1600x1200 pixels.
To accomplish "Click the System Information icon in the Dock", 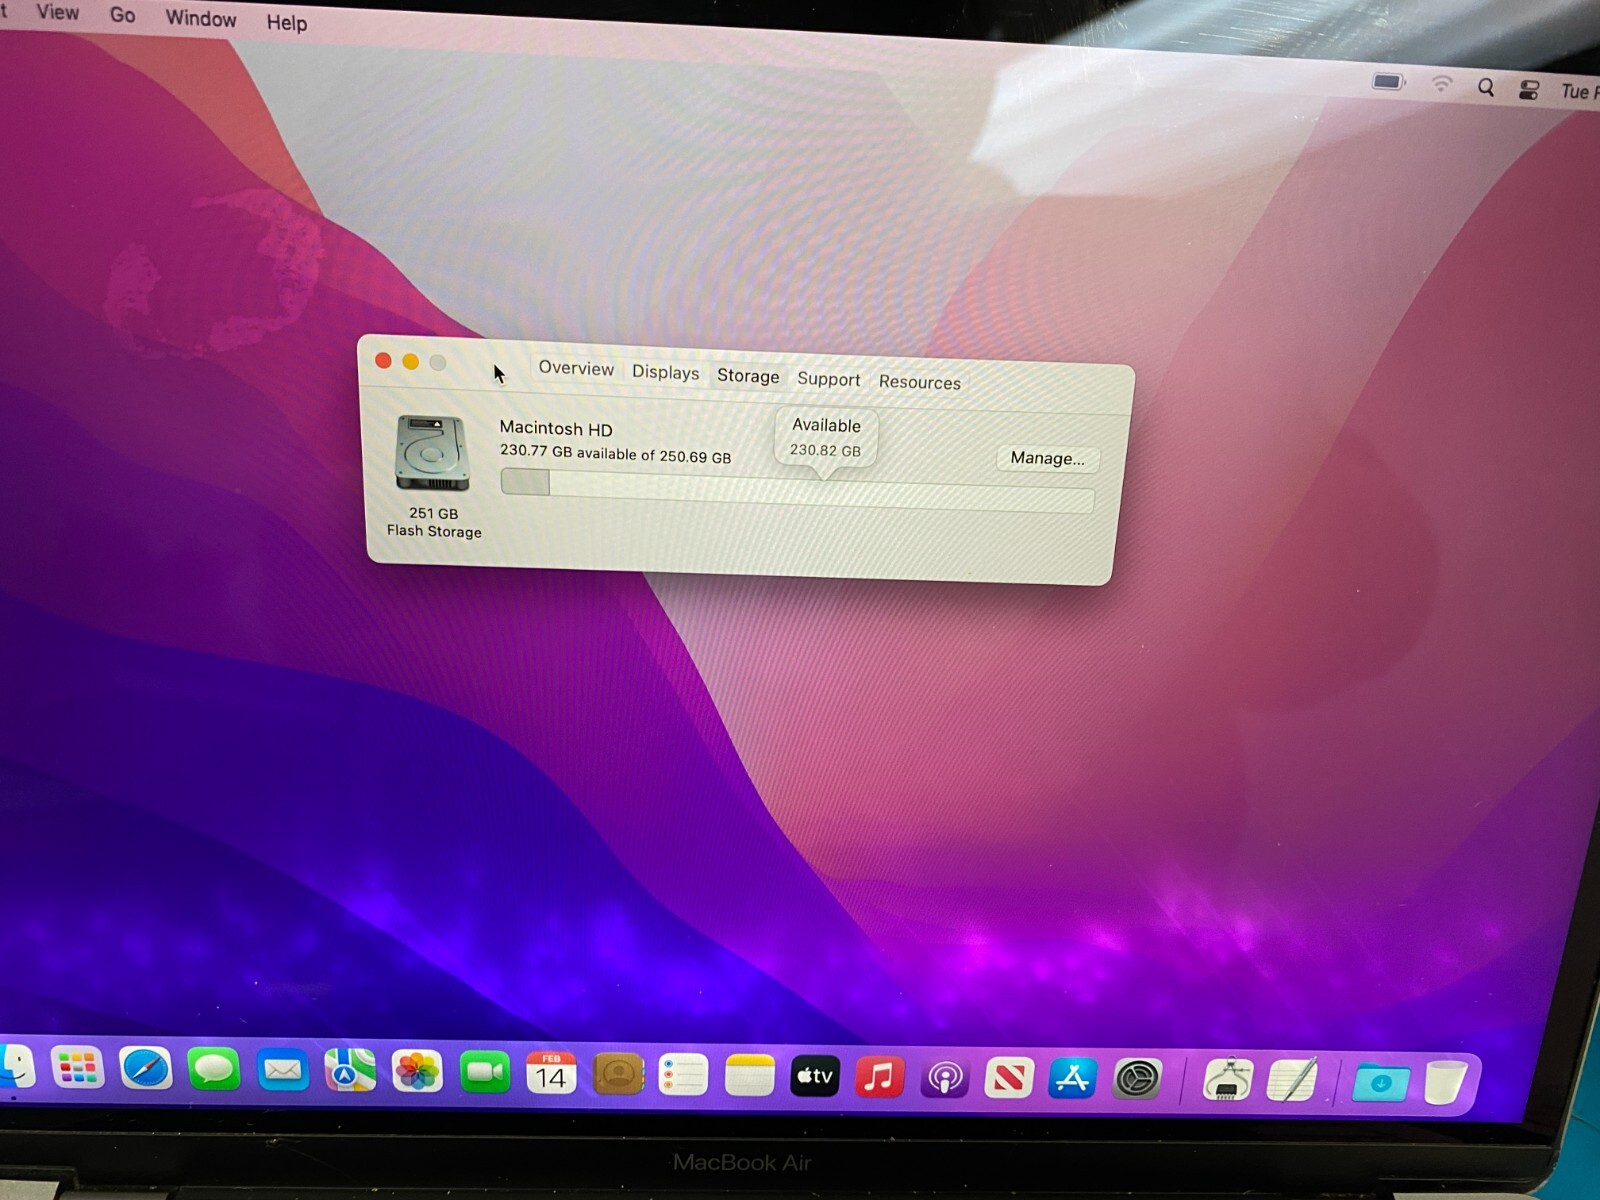I will (x=1228, y=1081).
